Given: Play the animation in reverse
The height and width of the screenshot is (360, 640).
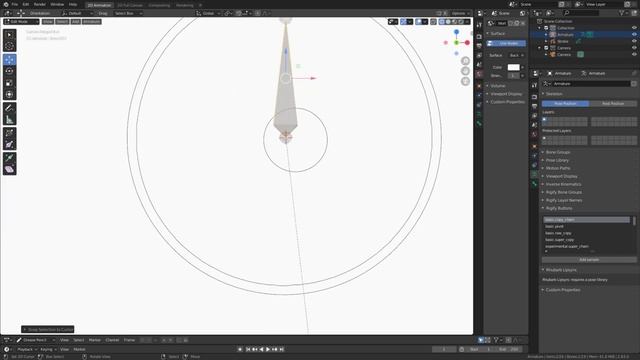Looking at the screenshot, I should [x=262, y=349].
